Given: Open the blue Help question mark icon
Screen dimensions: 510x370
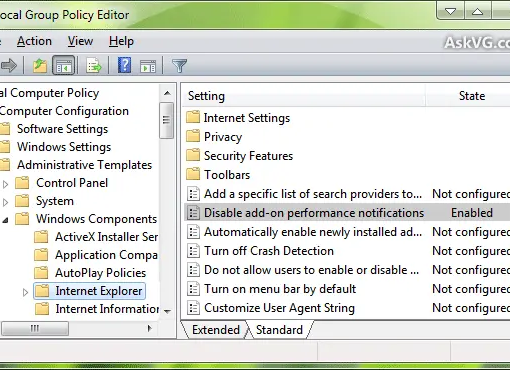Looking at the screenshot, I should pyautogui.click(x=124, y=65).
